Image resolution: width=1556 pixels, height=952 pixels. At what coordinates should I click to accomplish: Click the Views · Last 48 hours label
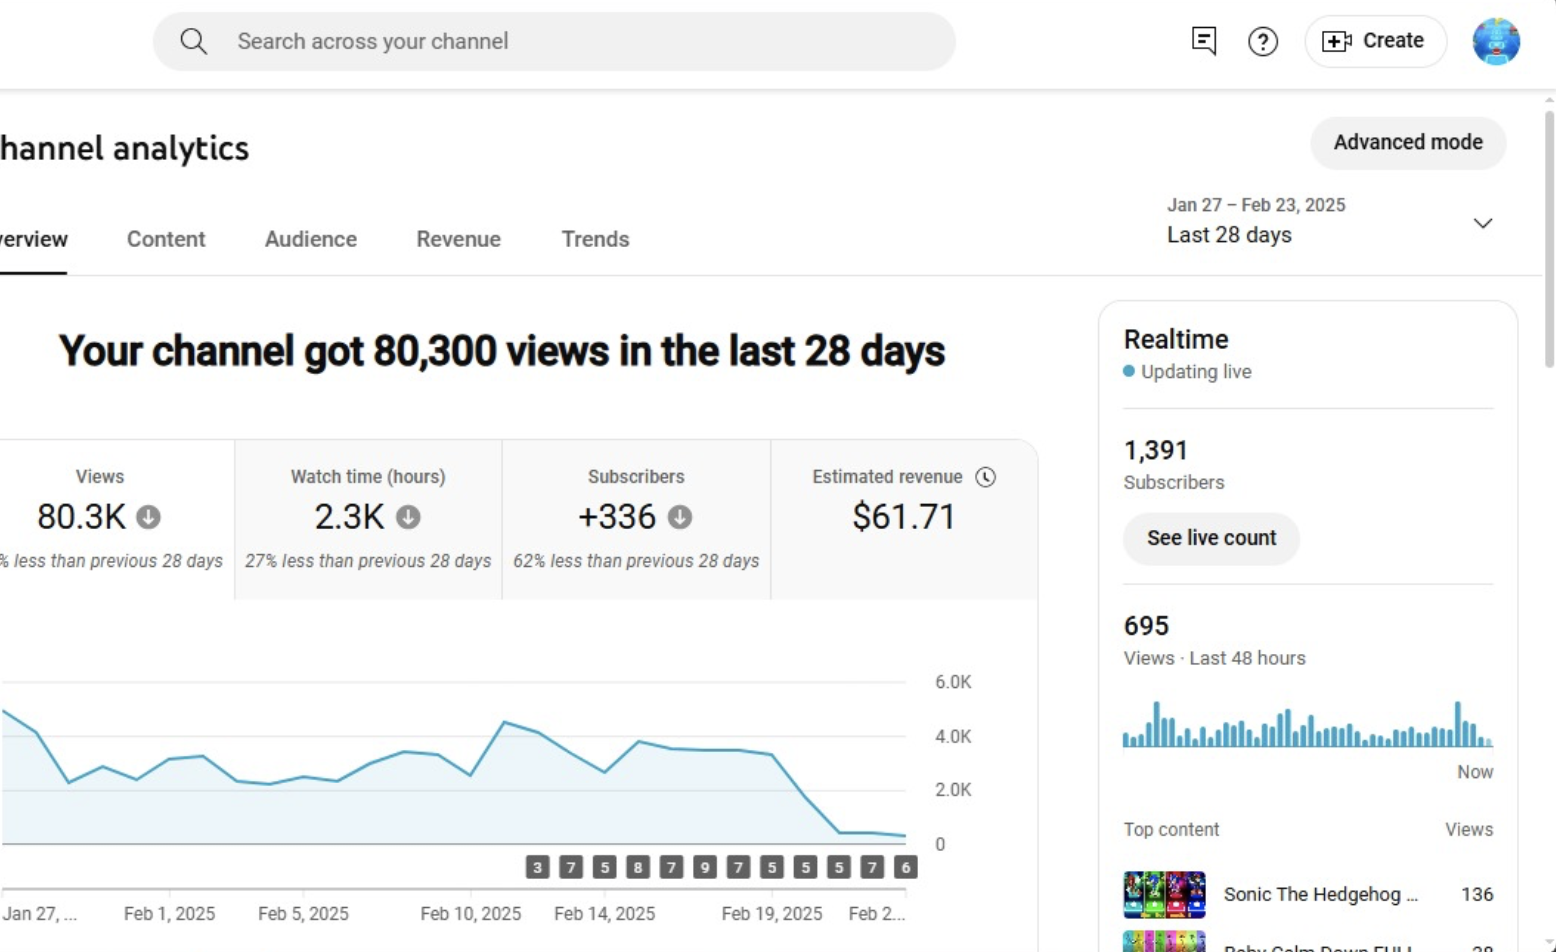pos(1214,658)
